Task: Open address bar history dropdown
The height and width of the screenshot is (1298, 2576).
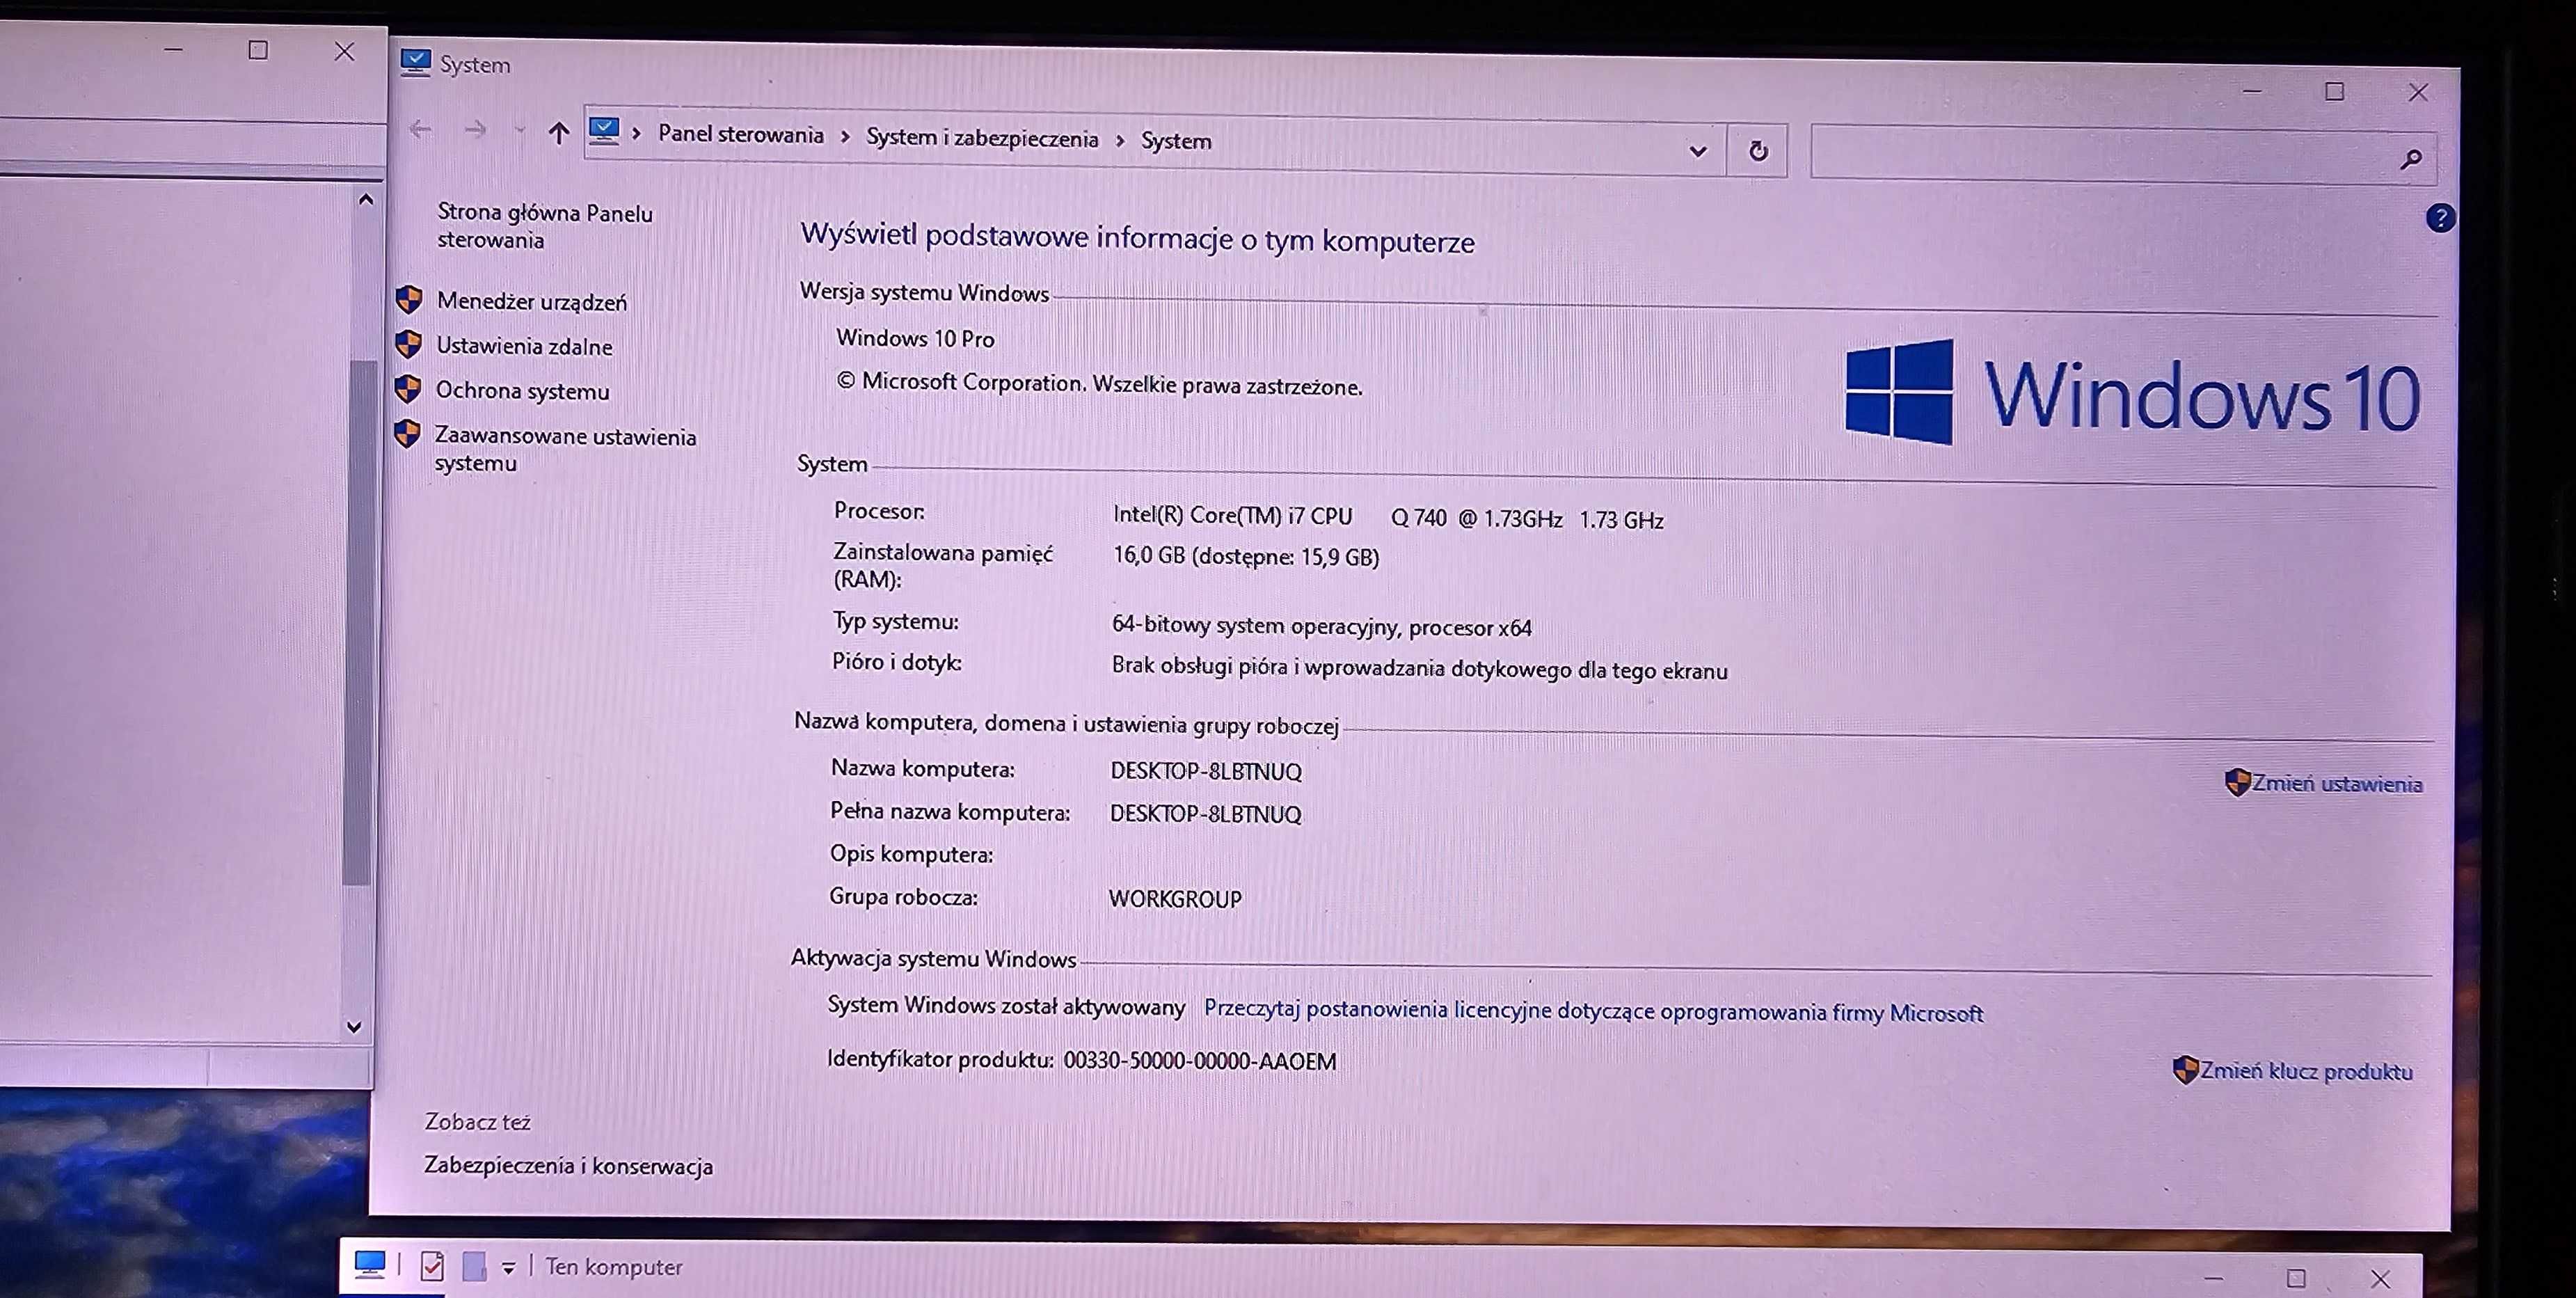Action: (x=1697, y=151)
